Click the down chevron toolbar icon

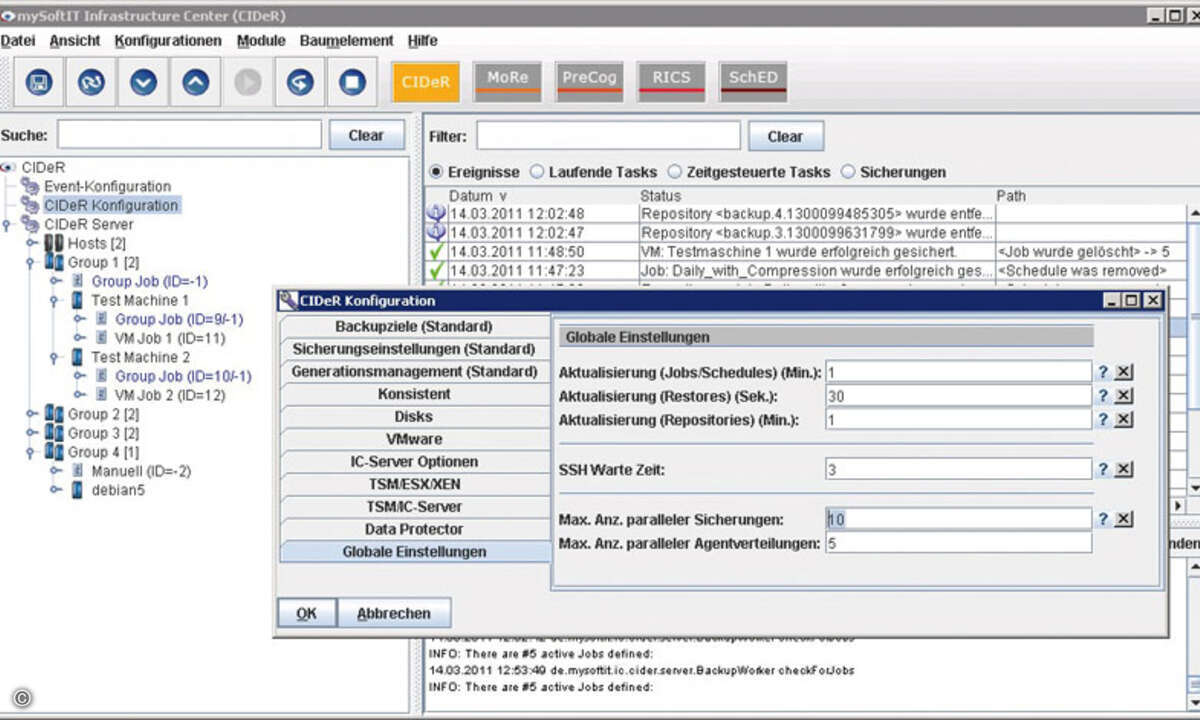click(x=143, y=82)
